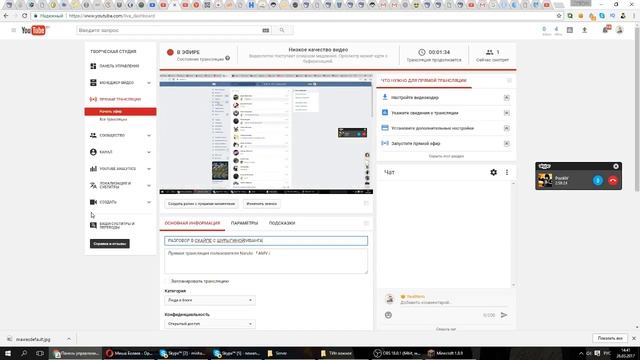The image size is (640, 360).
Task: Click the change thumbnail button
Action: (262, 204)
